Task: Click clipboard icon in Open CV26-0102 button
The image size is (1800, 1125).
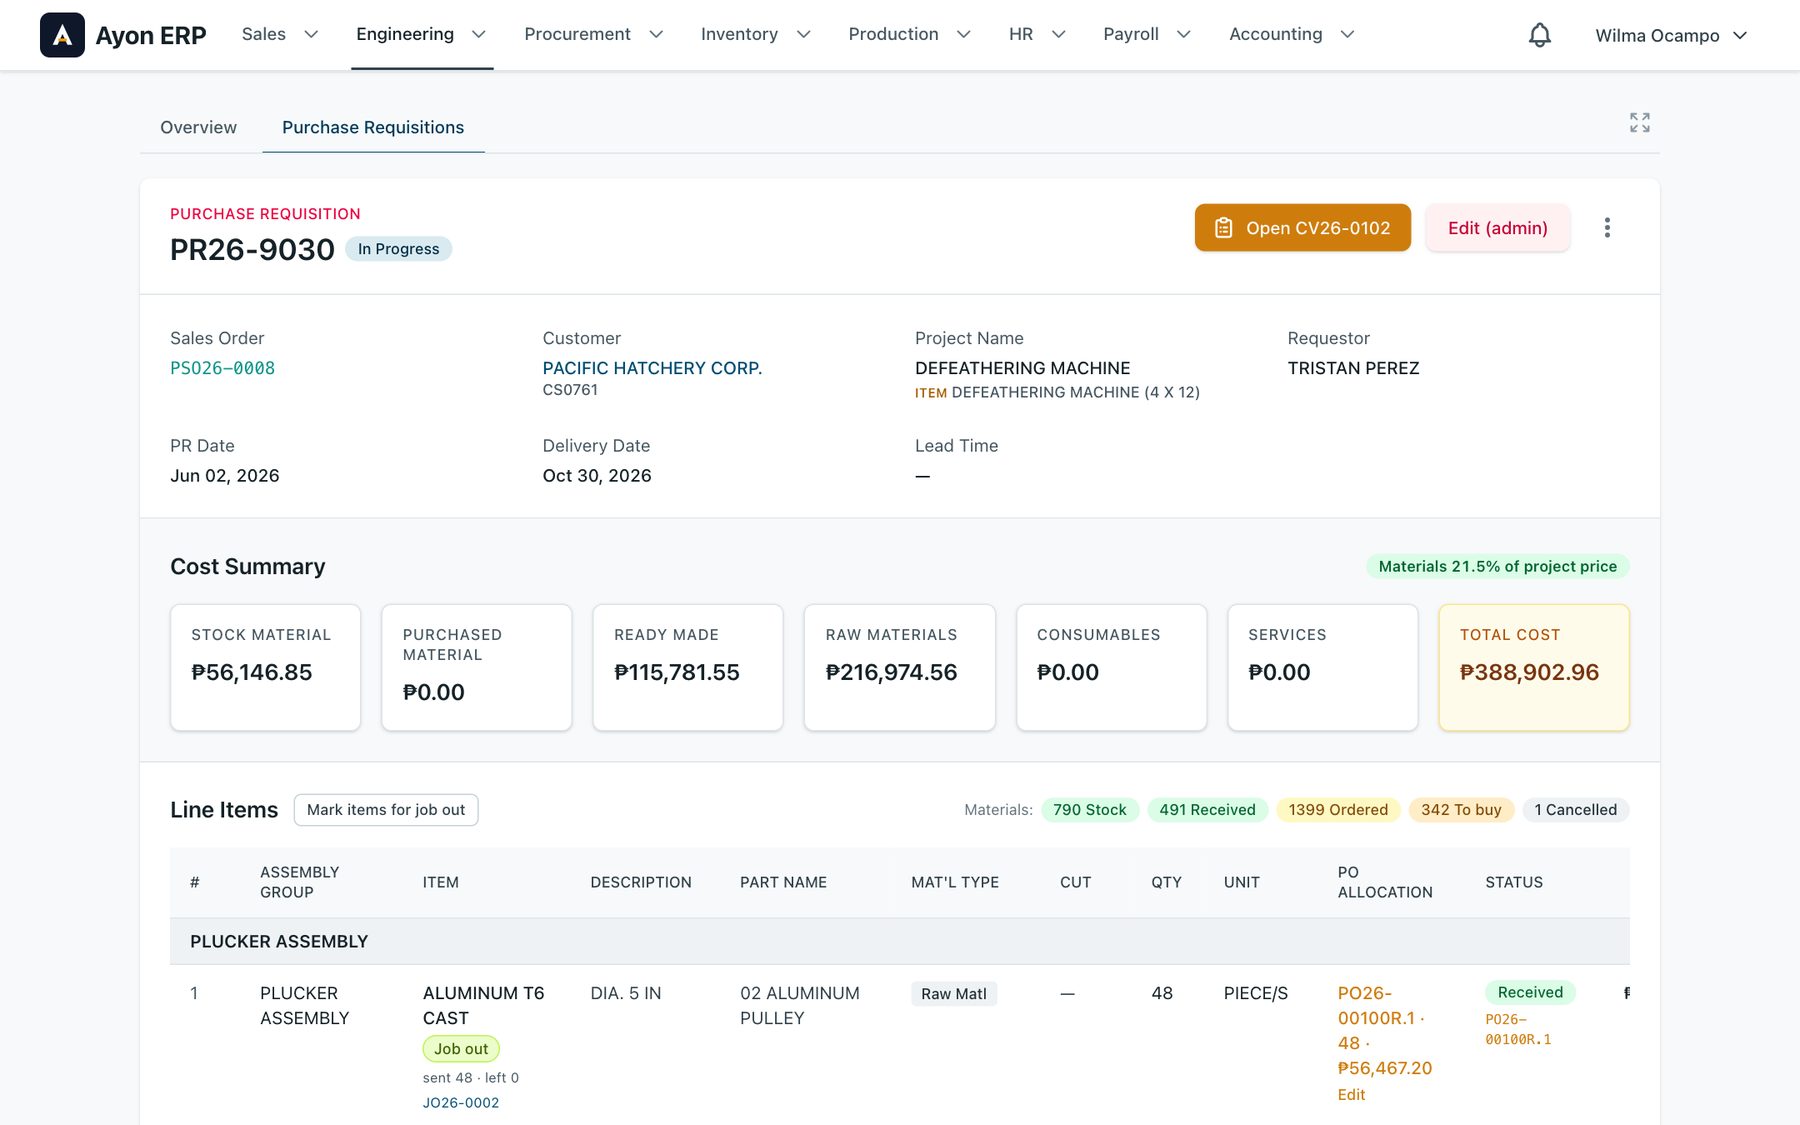Action: [1224, 228]
